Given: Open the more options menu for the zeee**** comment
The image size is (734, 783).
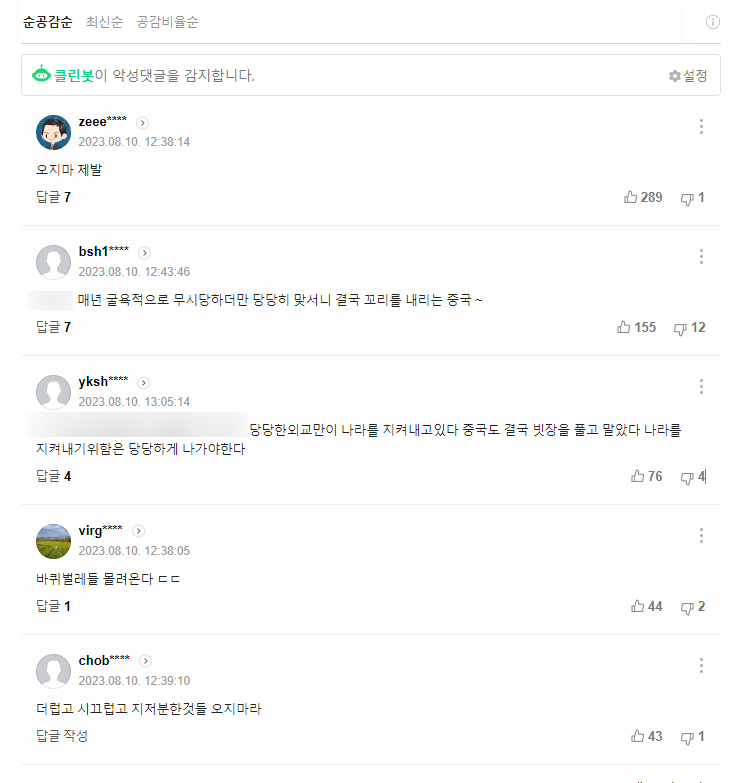Looking at the screenshot, I should coord(701,126).
